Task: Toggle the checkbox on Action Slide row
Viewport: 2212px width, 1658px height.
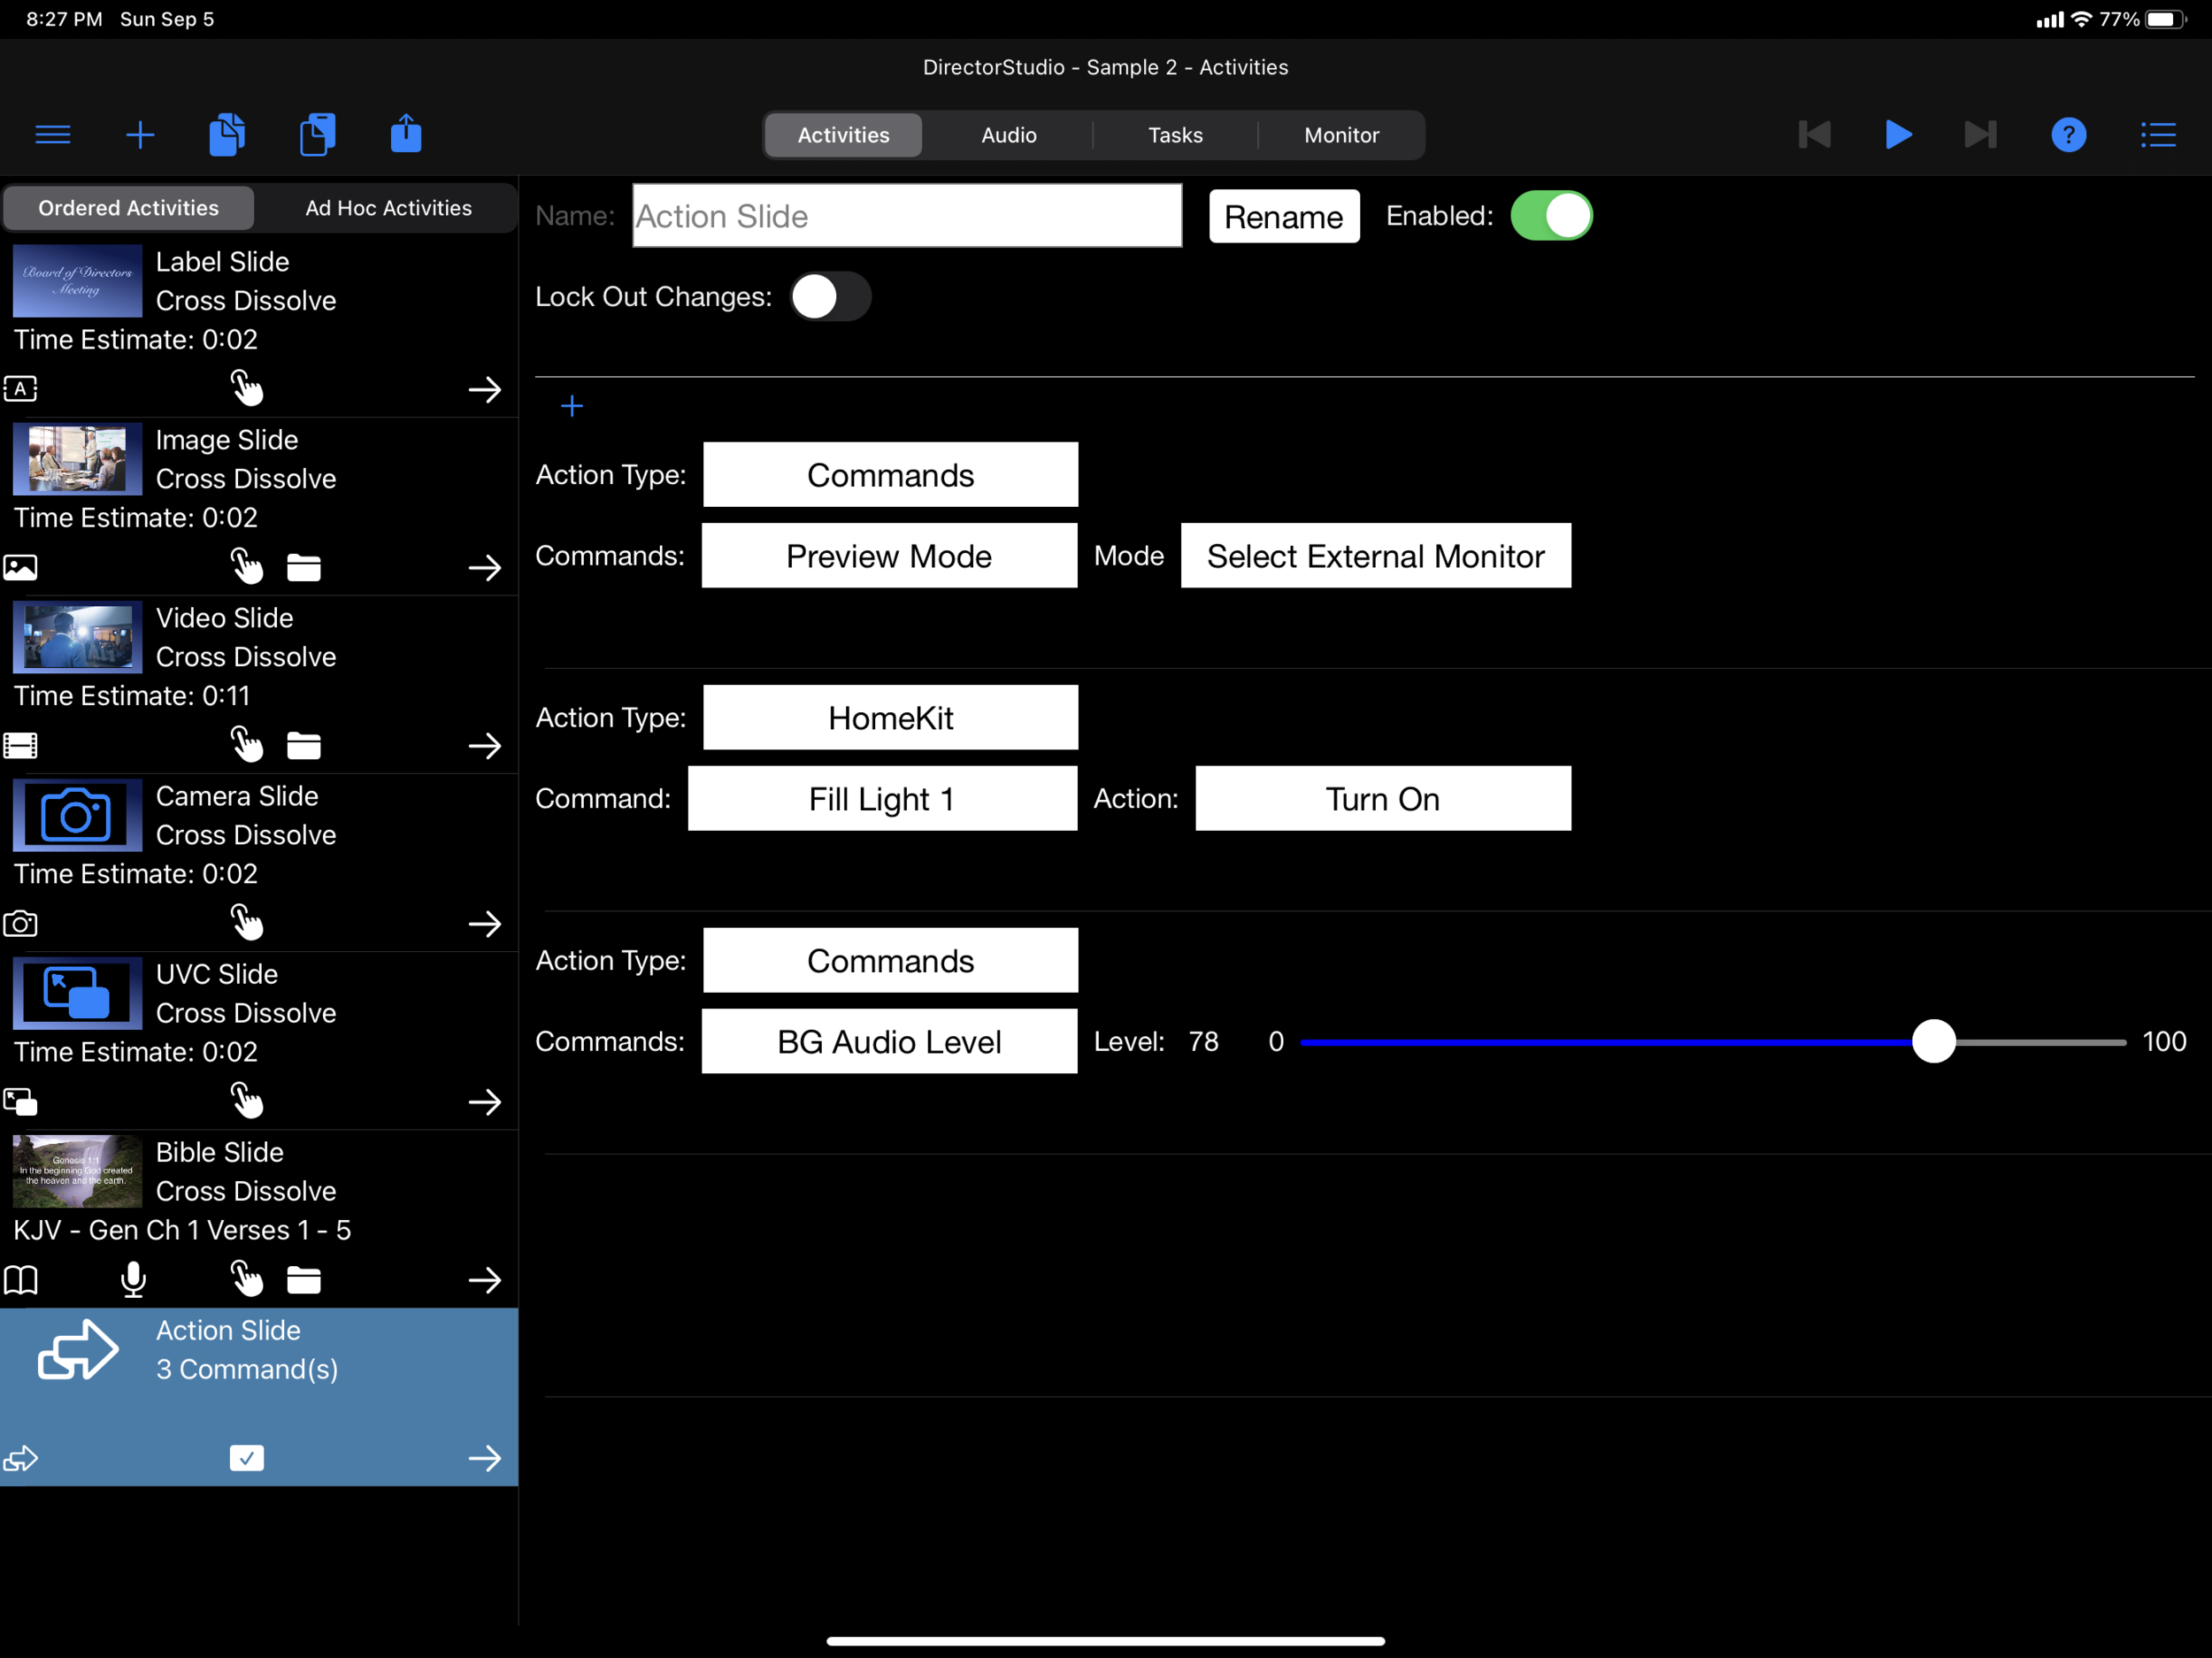Action: [x=247, y=1458]
